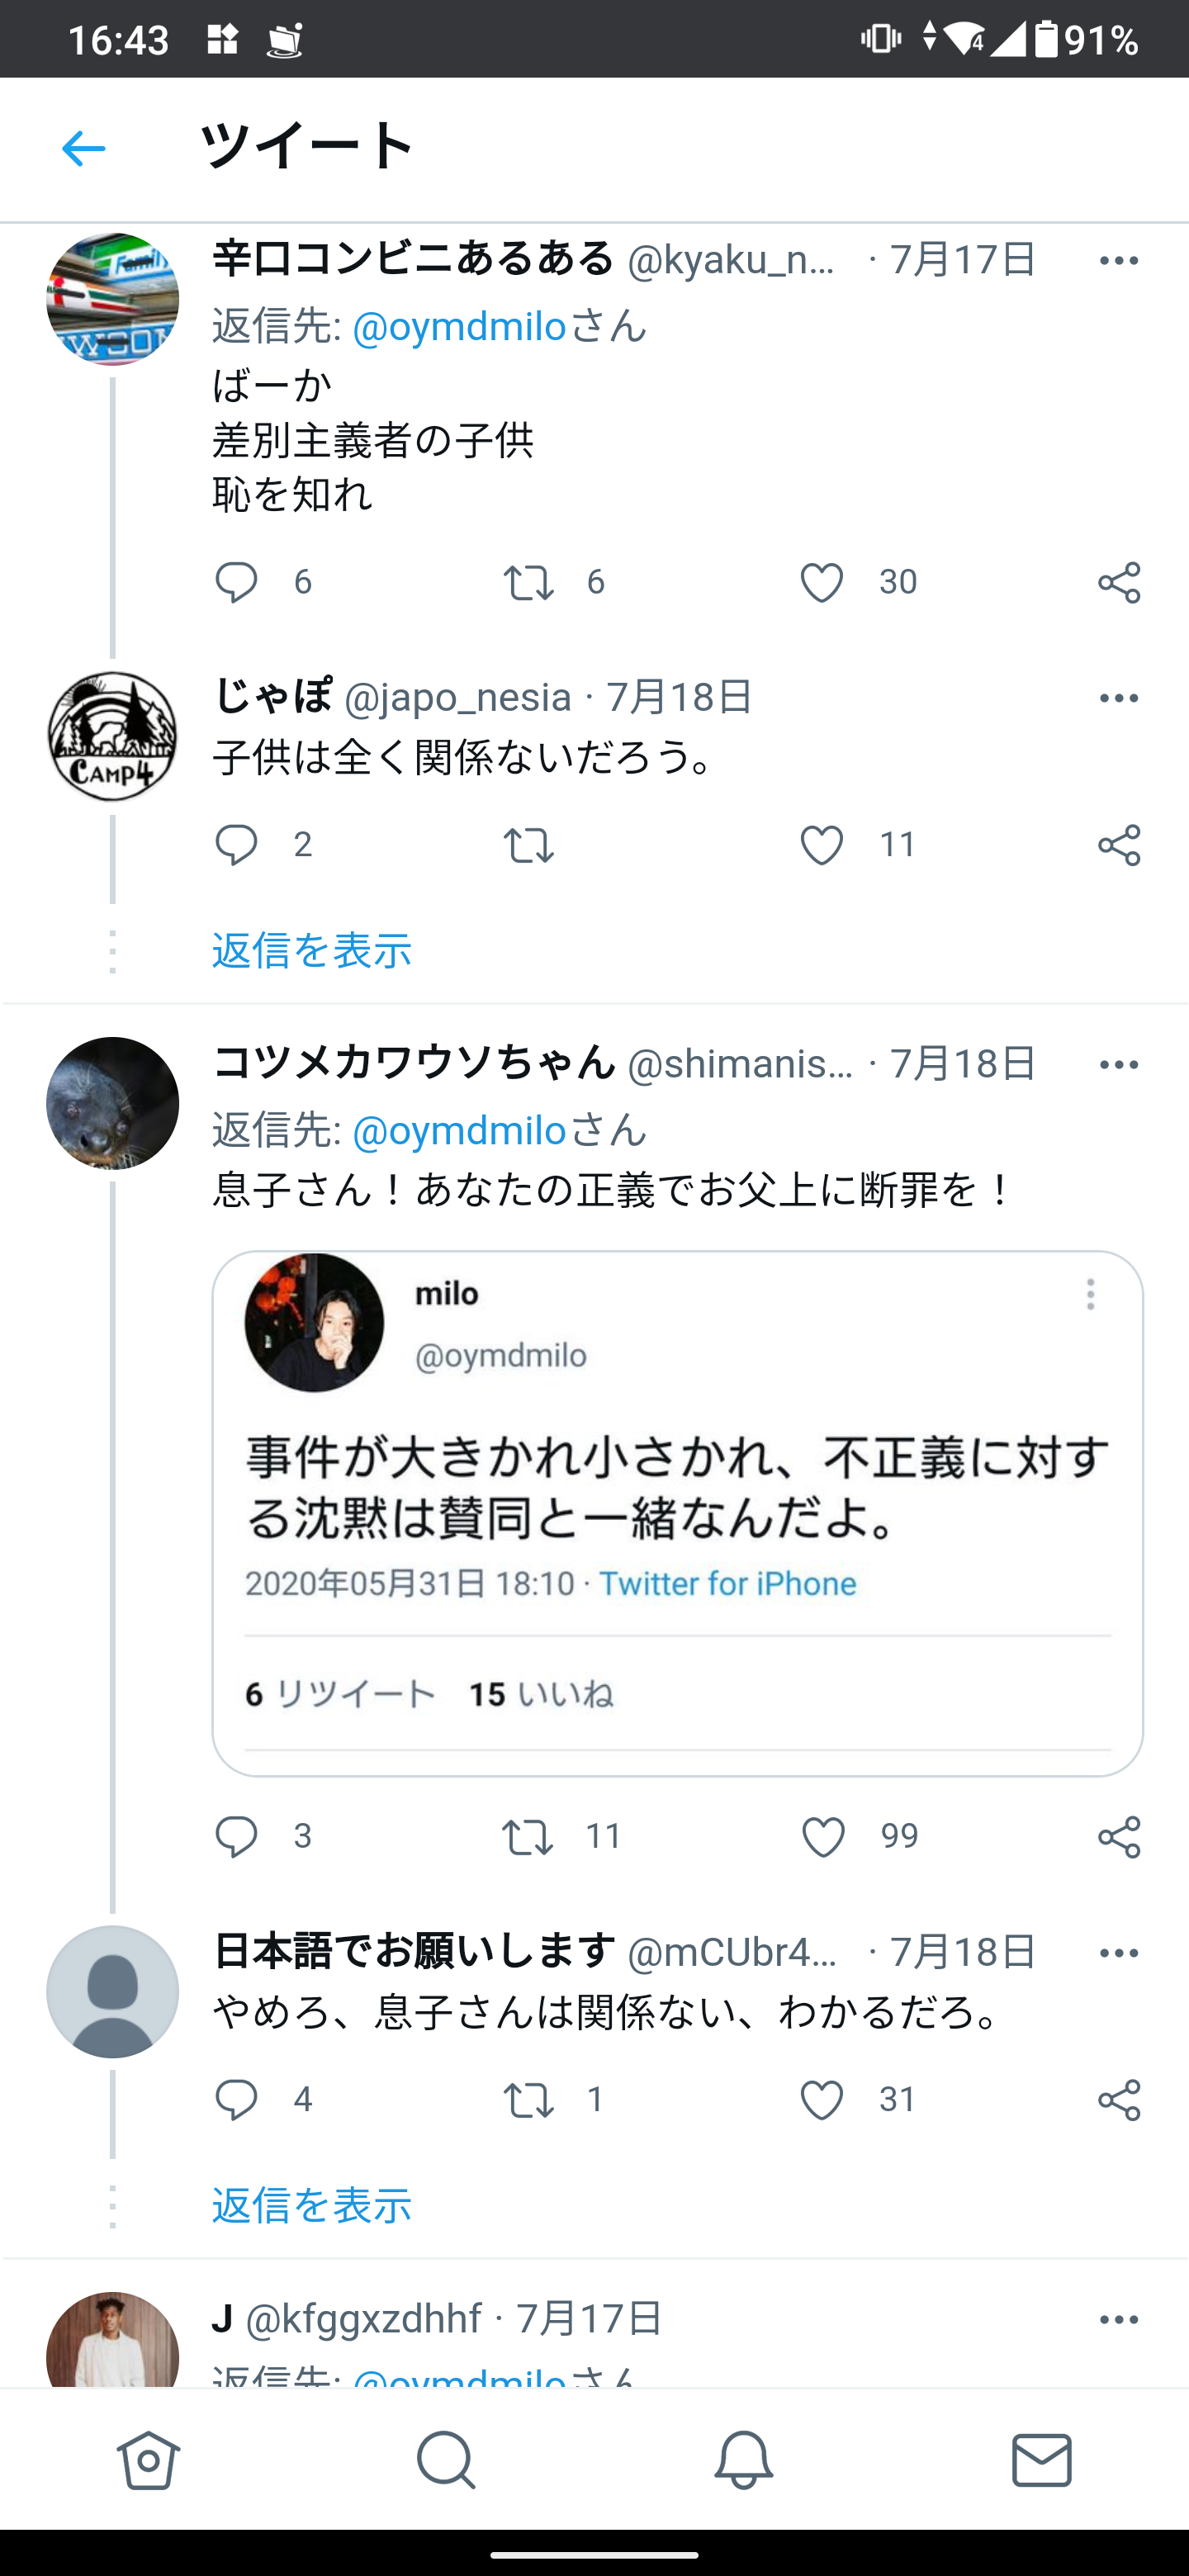Open the Messages envelope tab

click(1041, 2459)
